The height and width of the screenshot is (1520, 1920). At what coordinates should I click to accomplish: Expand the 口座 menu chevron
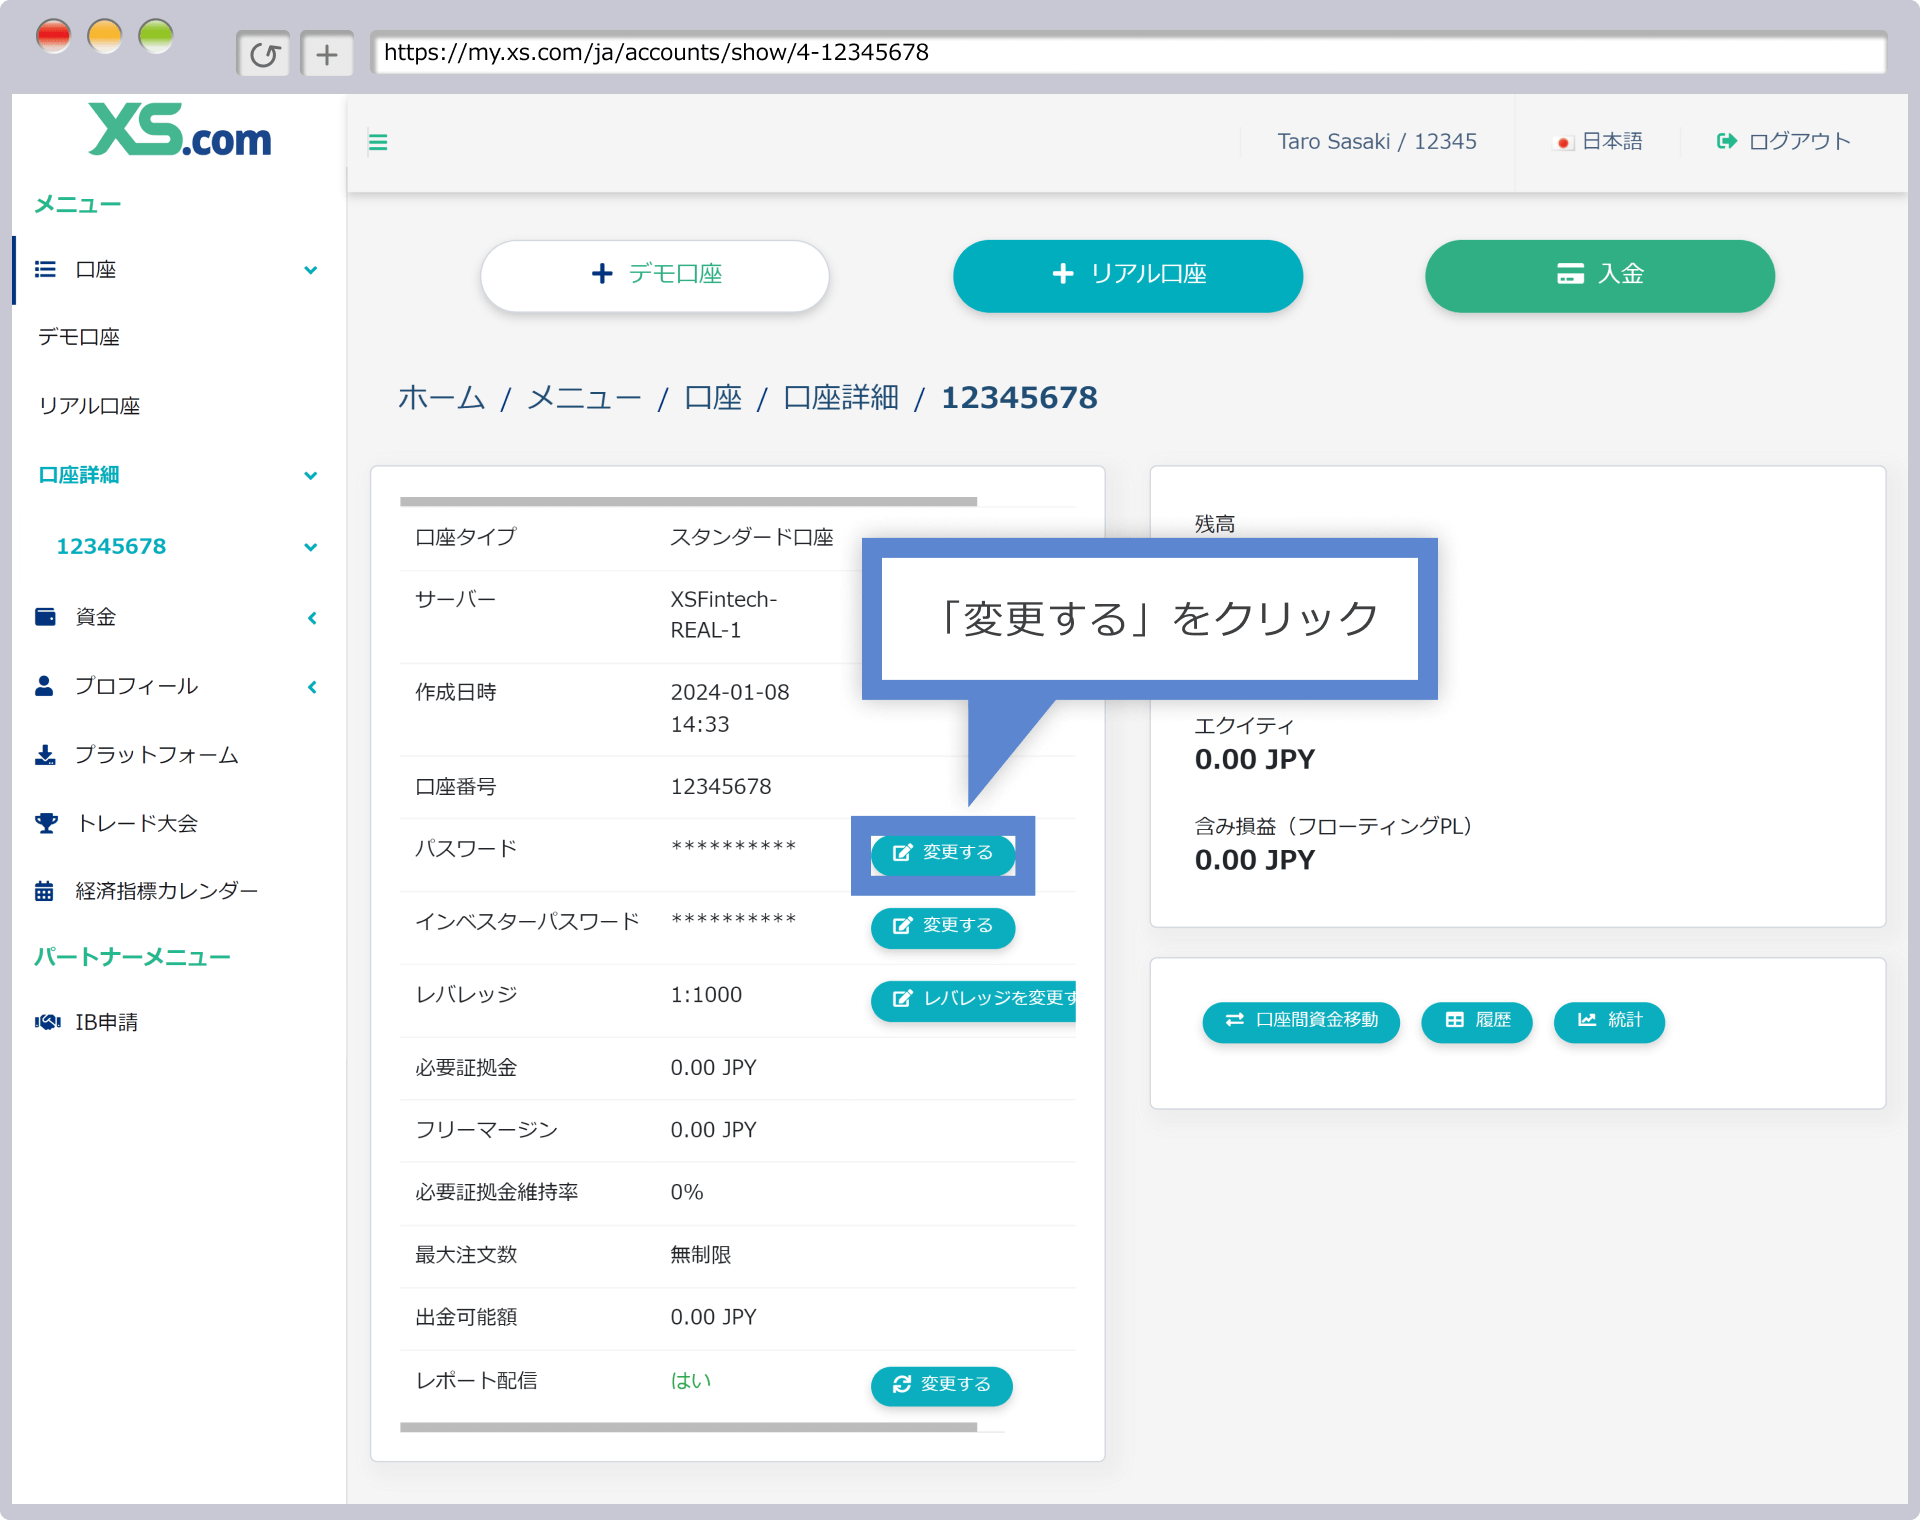[x=311, y=270]
